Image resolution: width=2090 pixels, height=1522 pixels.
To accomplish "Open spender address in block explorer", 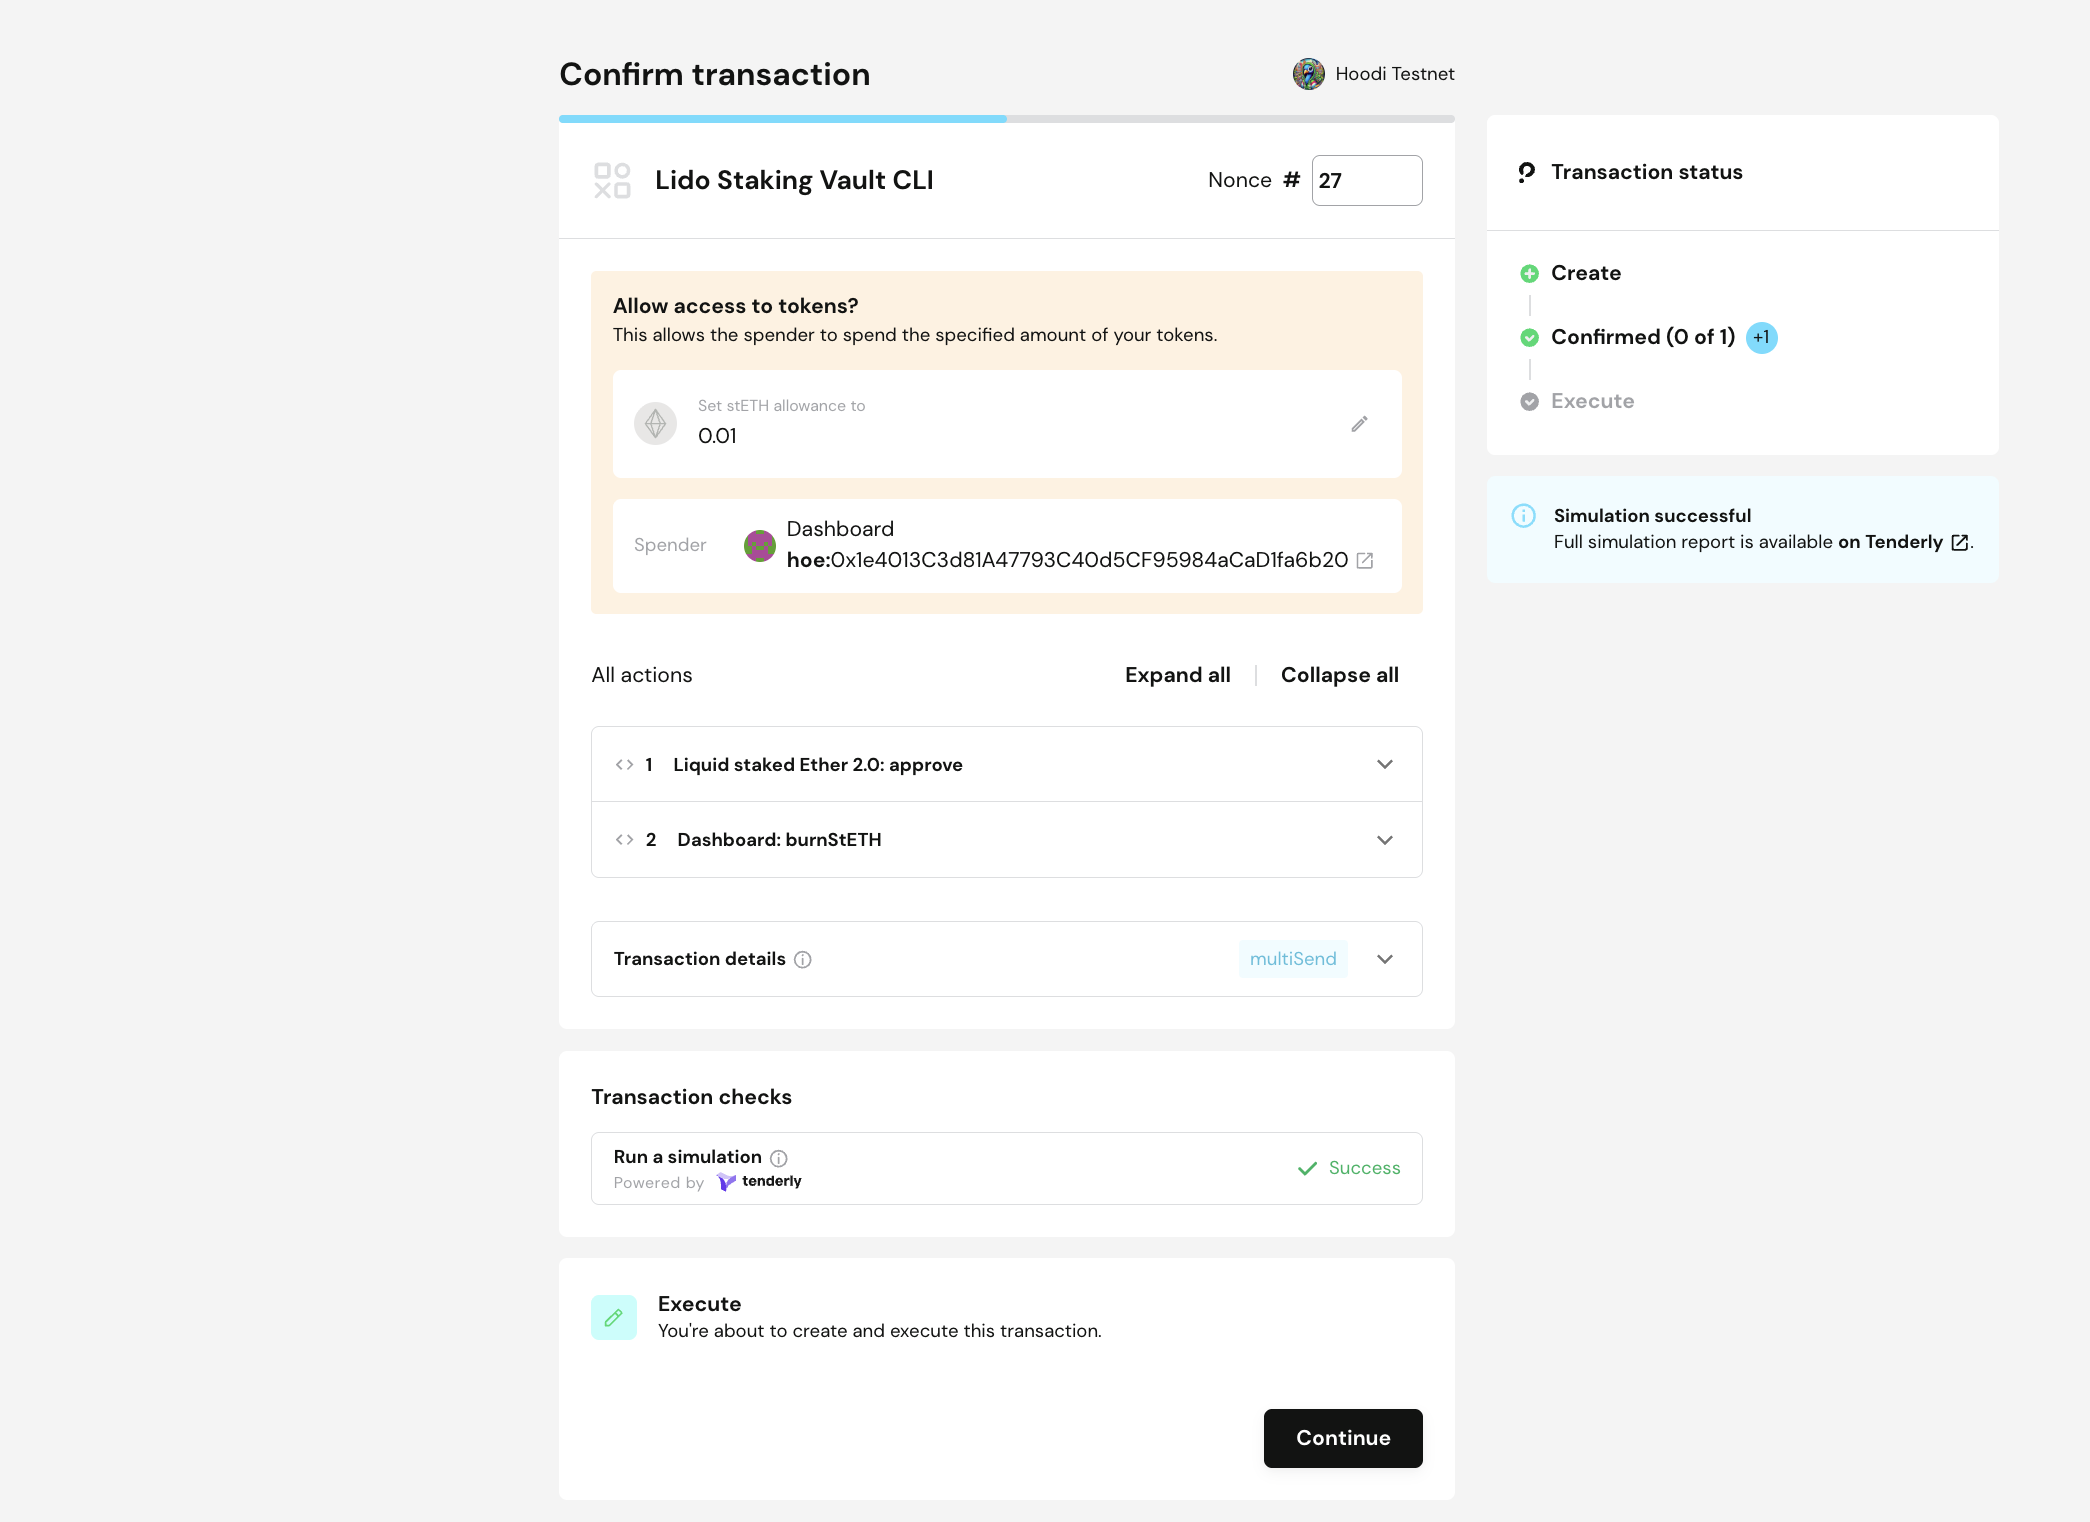I will [x=1366, y=560].
